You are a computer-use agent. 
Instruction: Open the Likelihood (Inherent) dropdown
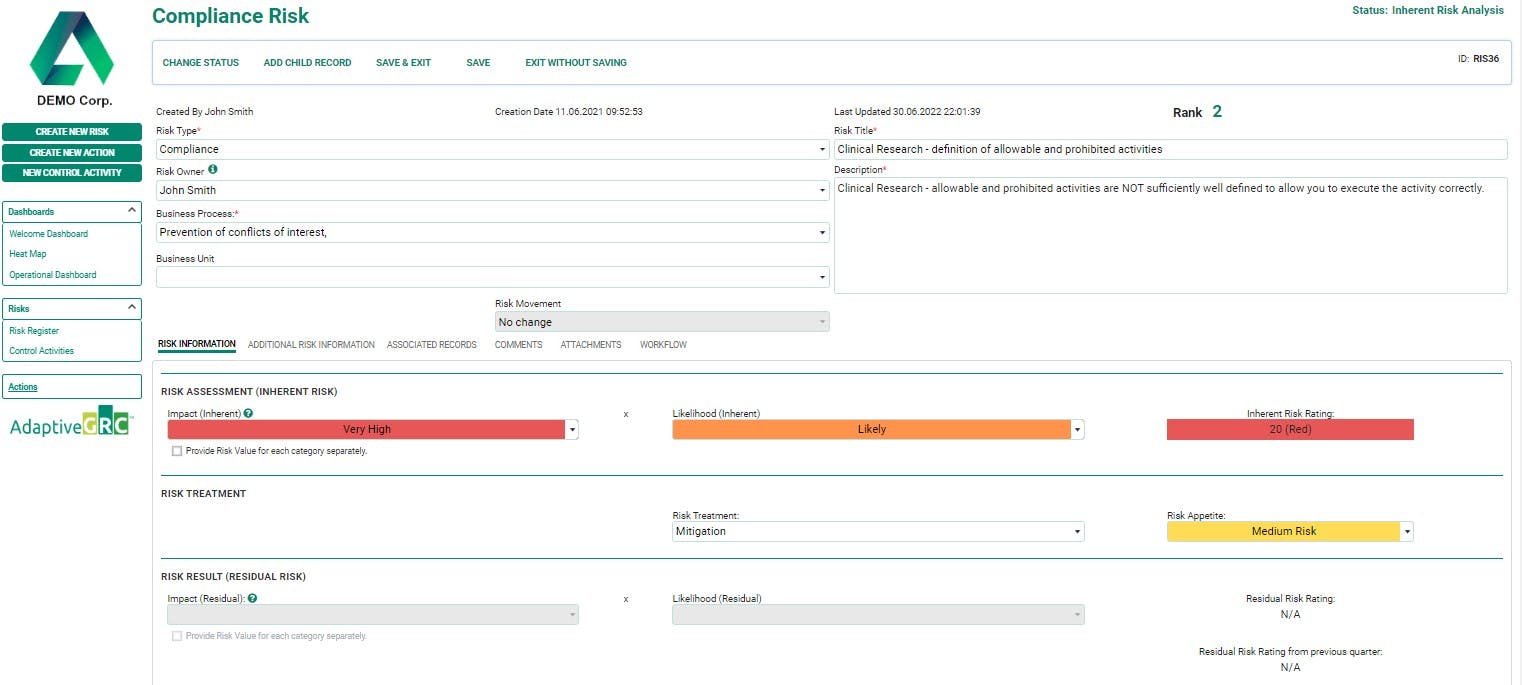(878, 429)
